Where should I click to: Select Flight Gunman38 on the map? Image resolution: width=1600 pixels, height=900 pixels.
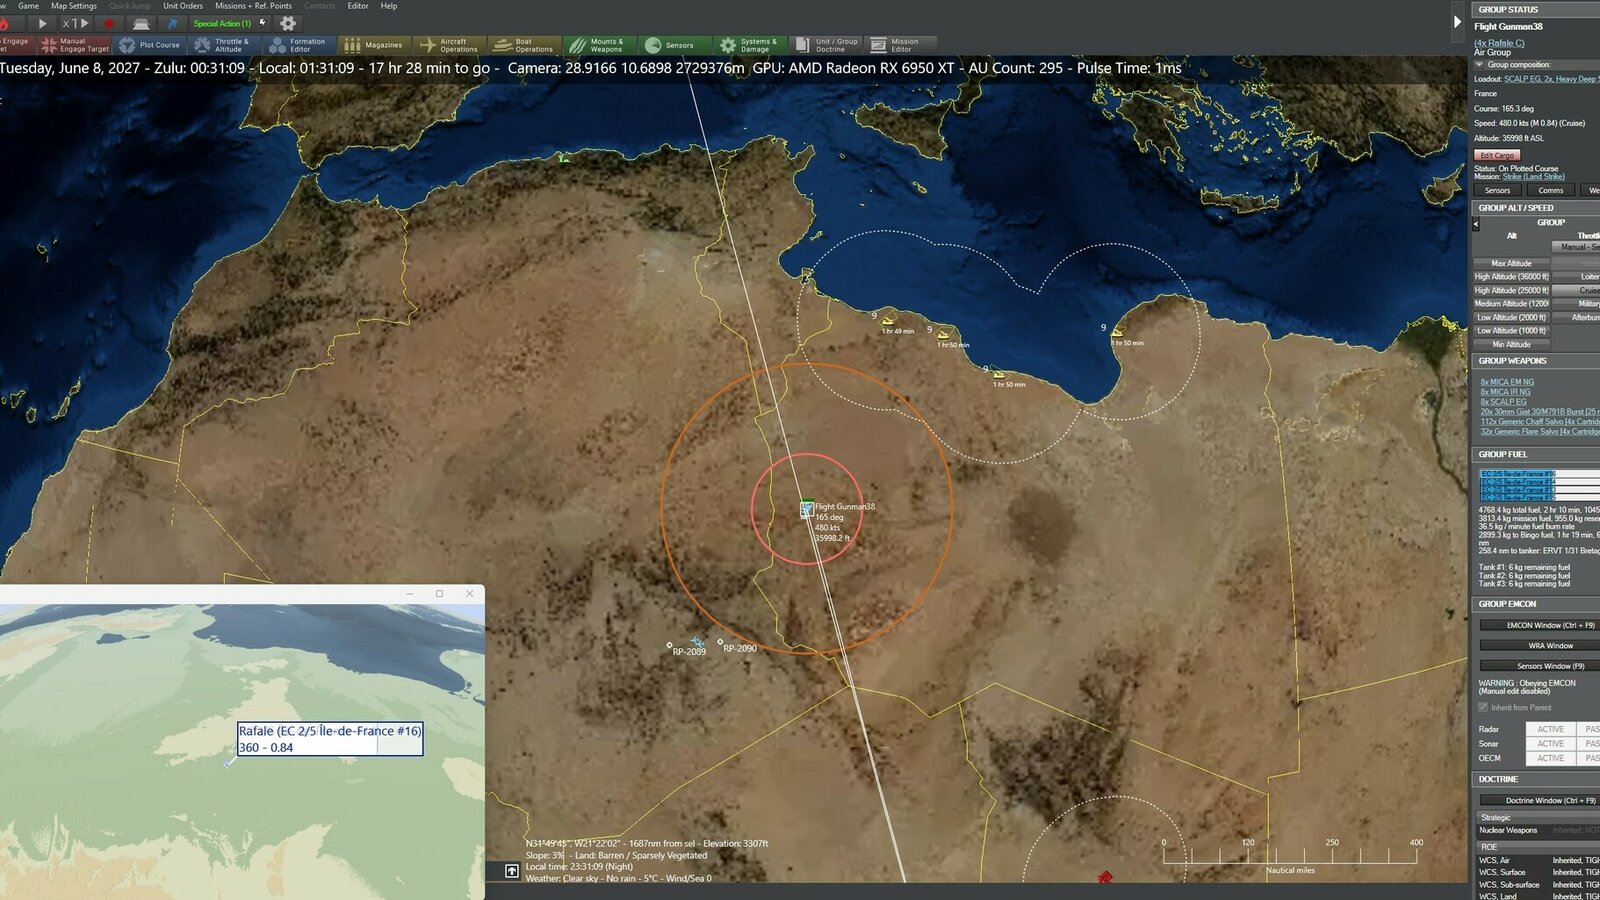coord(806,507)
